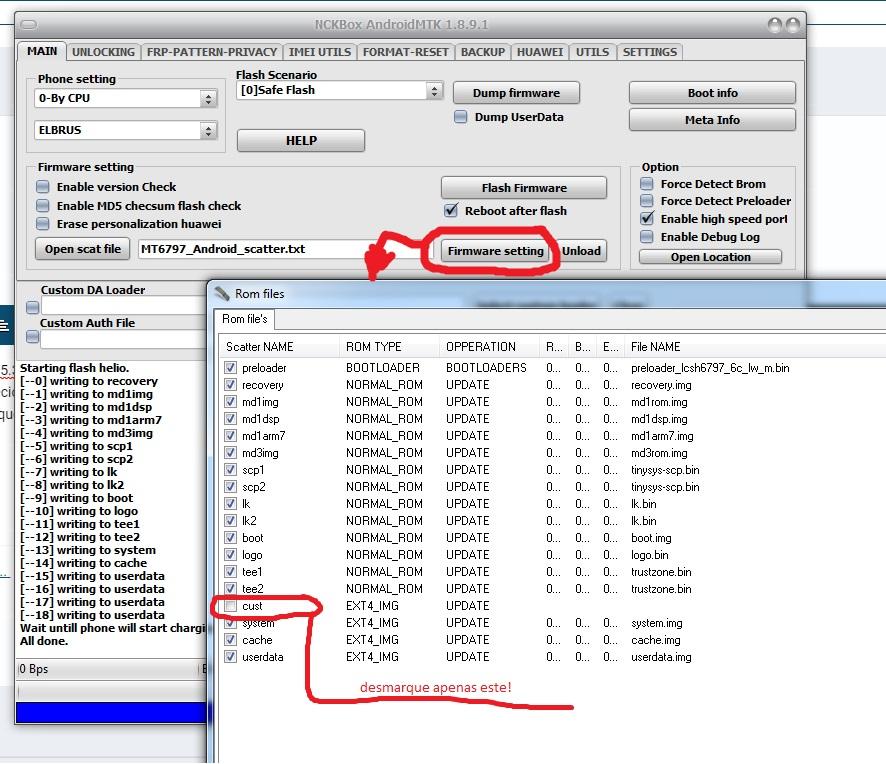Click the 0 Bps speed status
886x764 pixels.
click(x=34, y=669)
